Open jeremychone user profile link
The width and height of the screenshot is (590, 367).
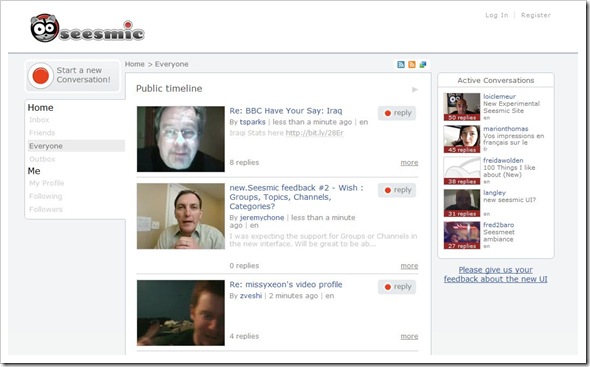tap(262, 218)
